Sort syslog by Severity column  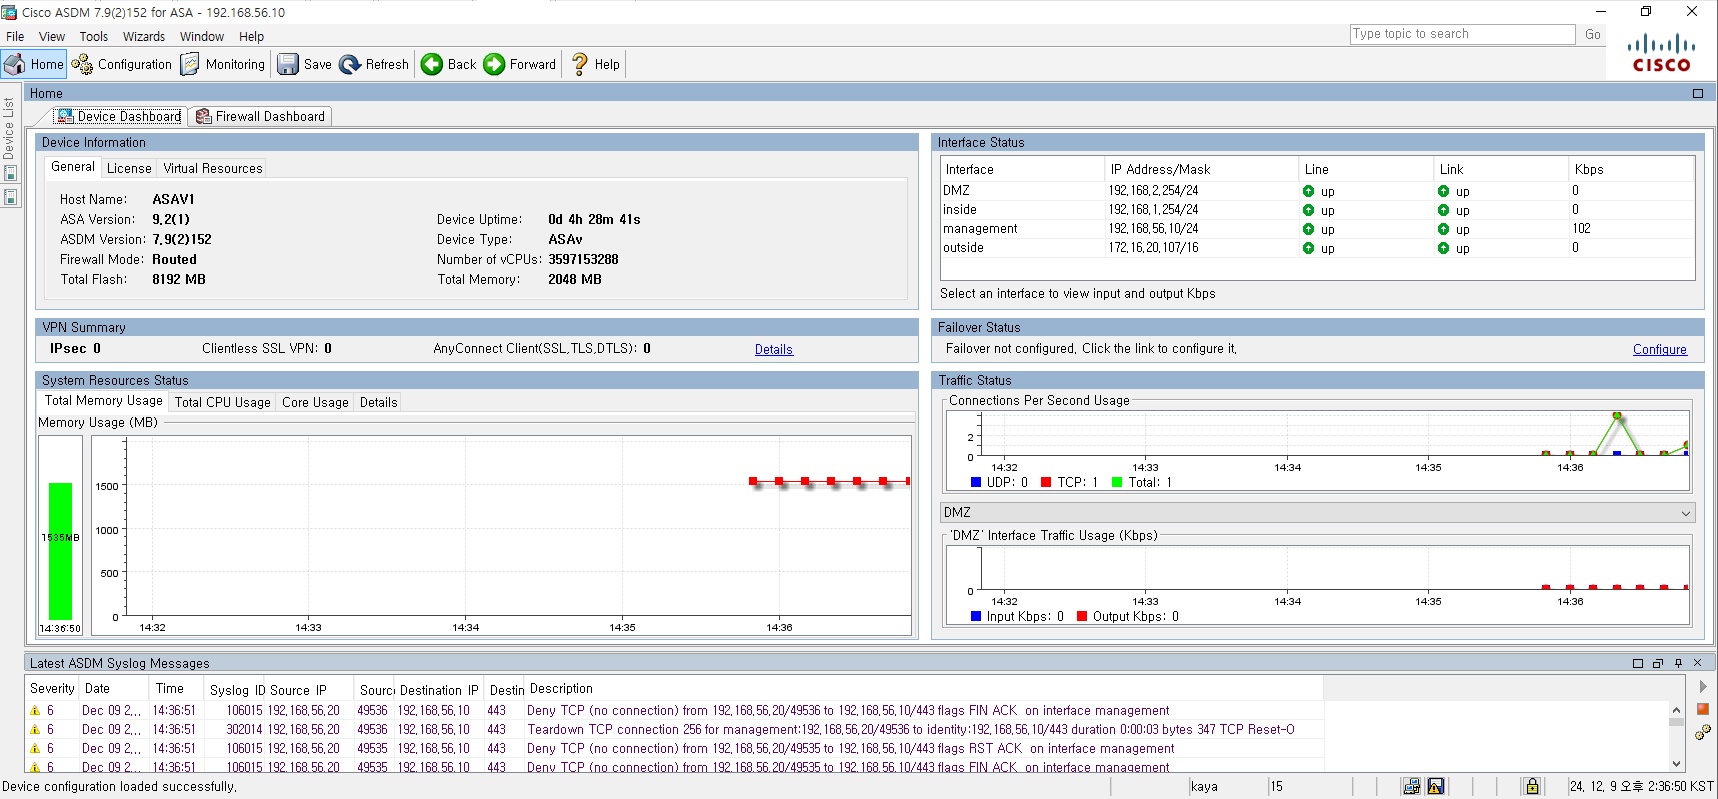point(52,688)
